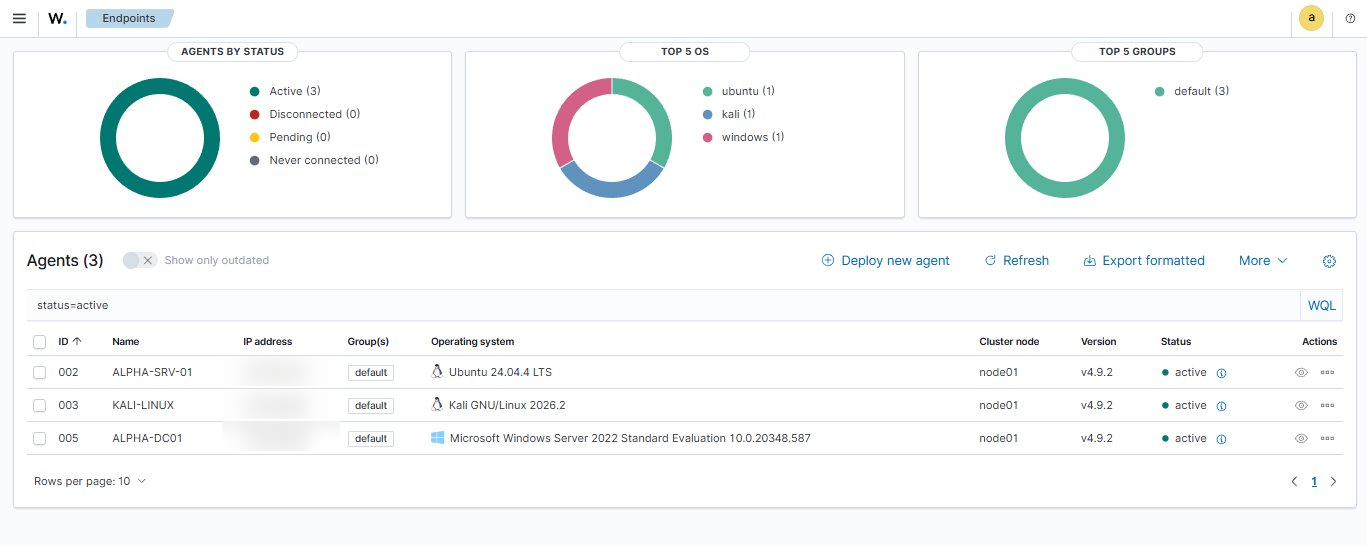Click default group badge for KALI-LINUX
This screenshot has width=1372, height=560.
371,405
